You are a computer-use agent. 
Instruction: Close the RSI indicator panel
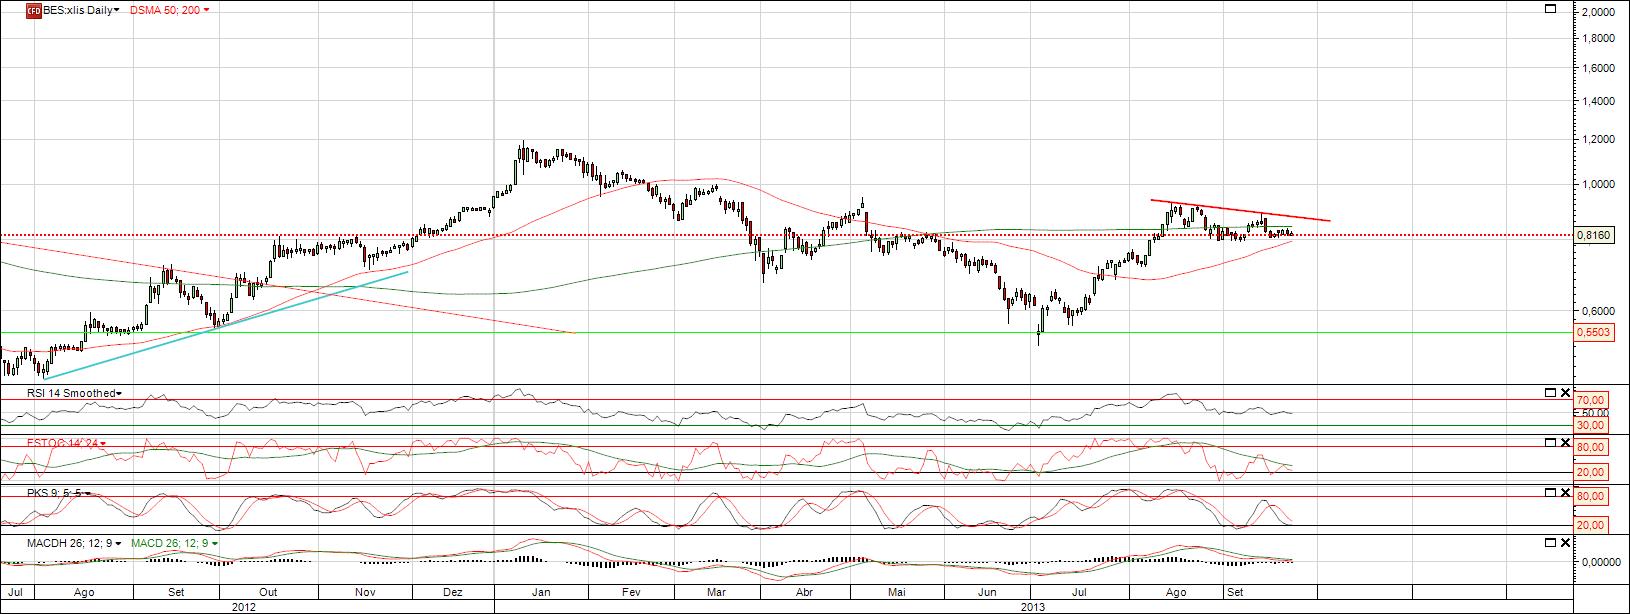click(x=1565, y=392)
